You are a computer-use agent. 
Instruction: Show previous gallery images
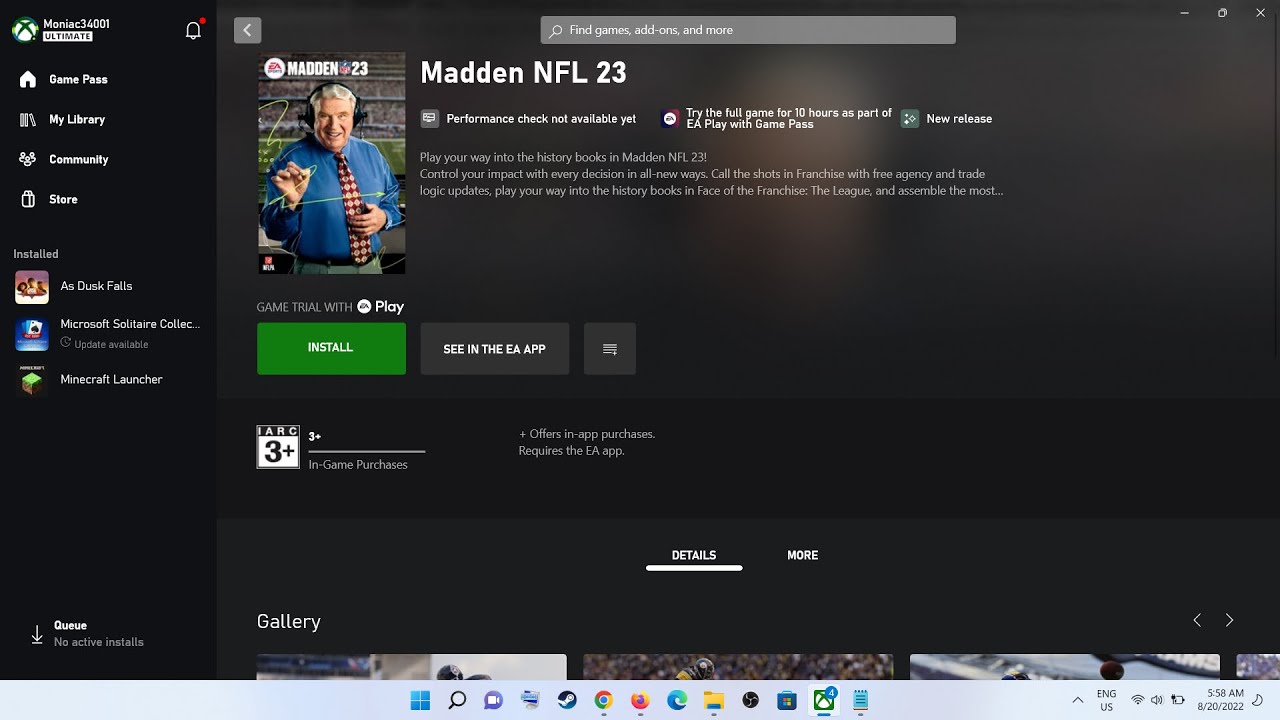1197,621
